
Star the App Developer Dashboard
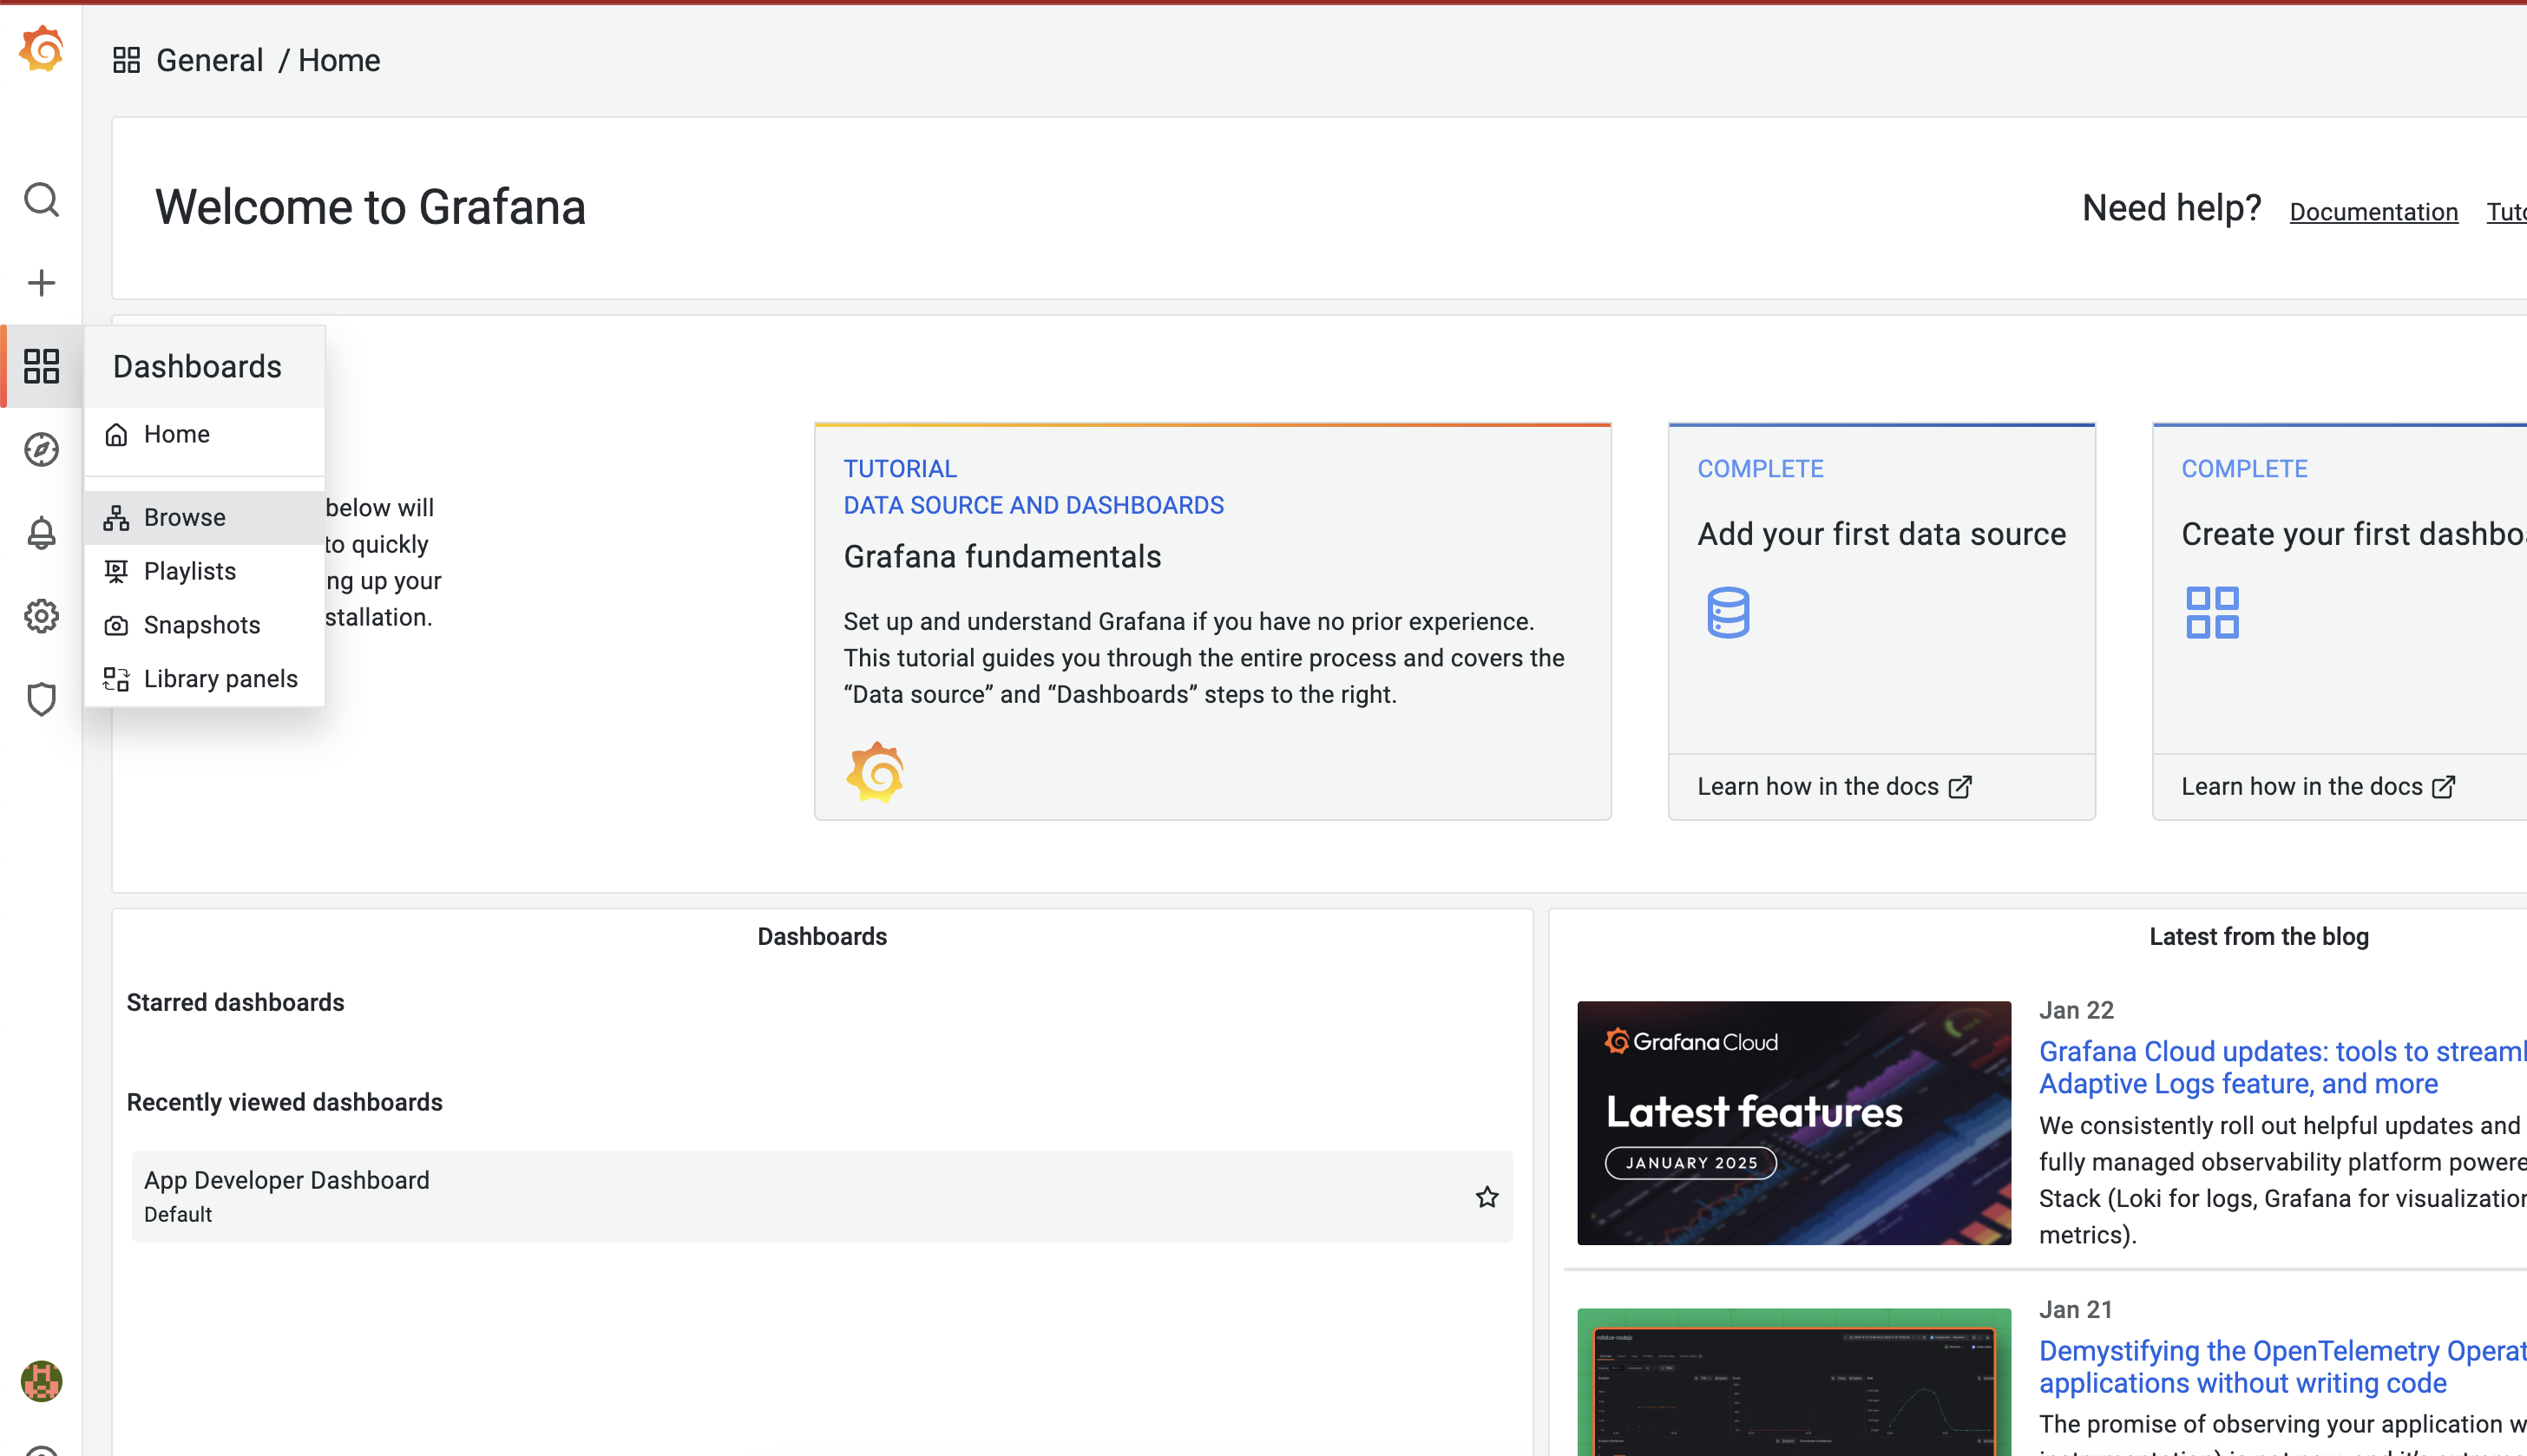pos(1487,1197)
